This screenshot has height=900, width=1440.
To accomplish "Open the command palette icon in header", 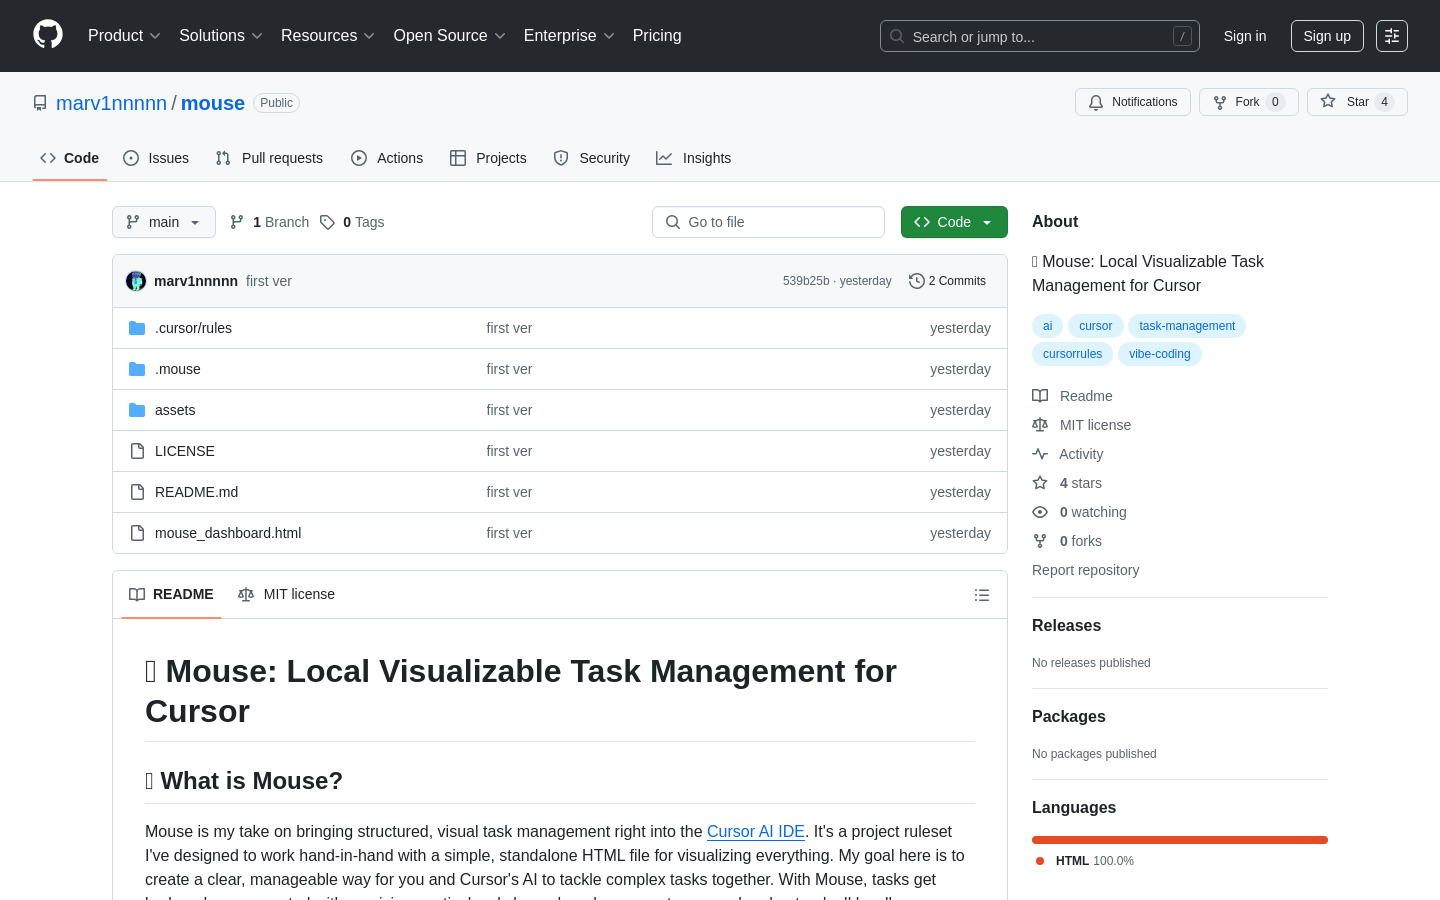I will coord(1392,36).
